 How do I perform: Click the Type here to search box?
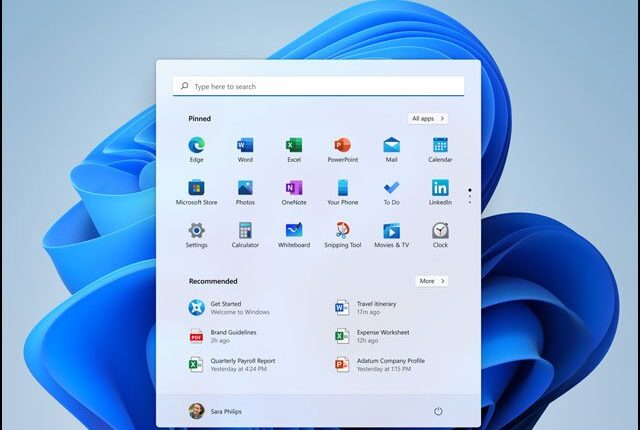click(x=318, y=87)
